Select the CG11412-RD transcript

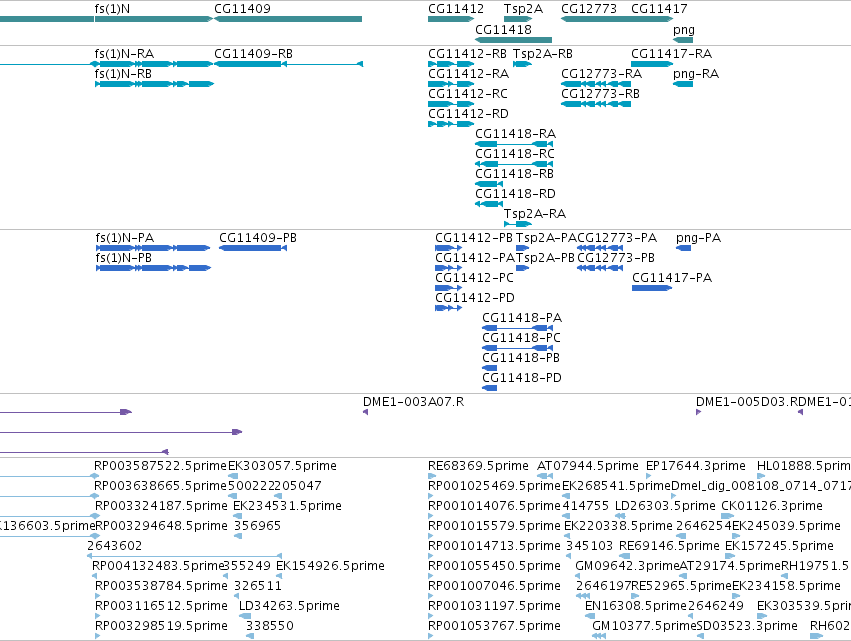point(451,124)
